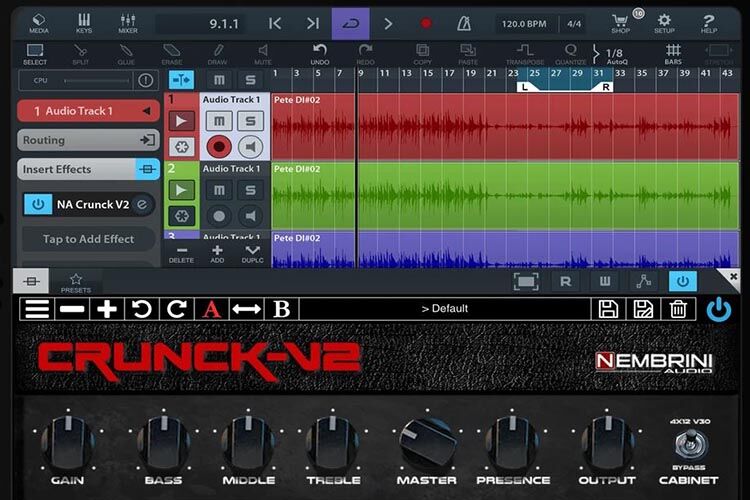This screenshot has width=750, height=500.
Task: Paste the copied event
Action: click(468, 54)
